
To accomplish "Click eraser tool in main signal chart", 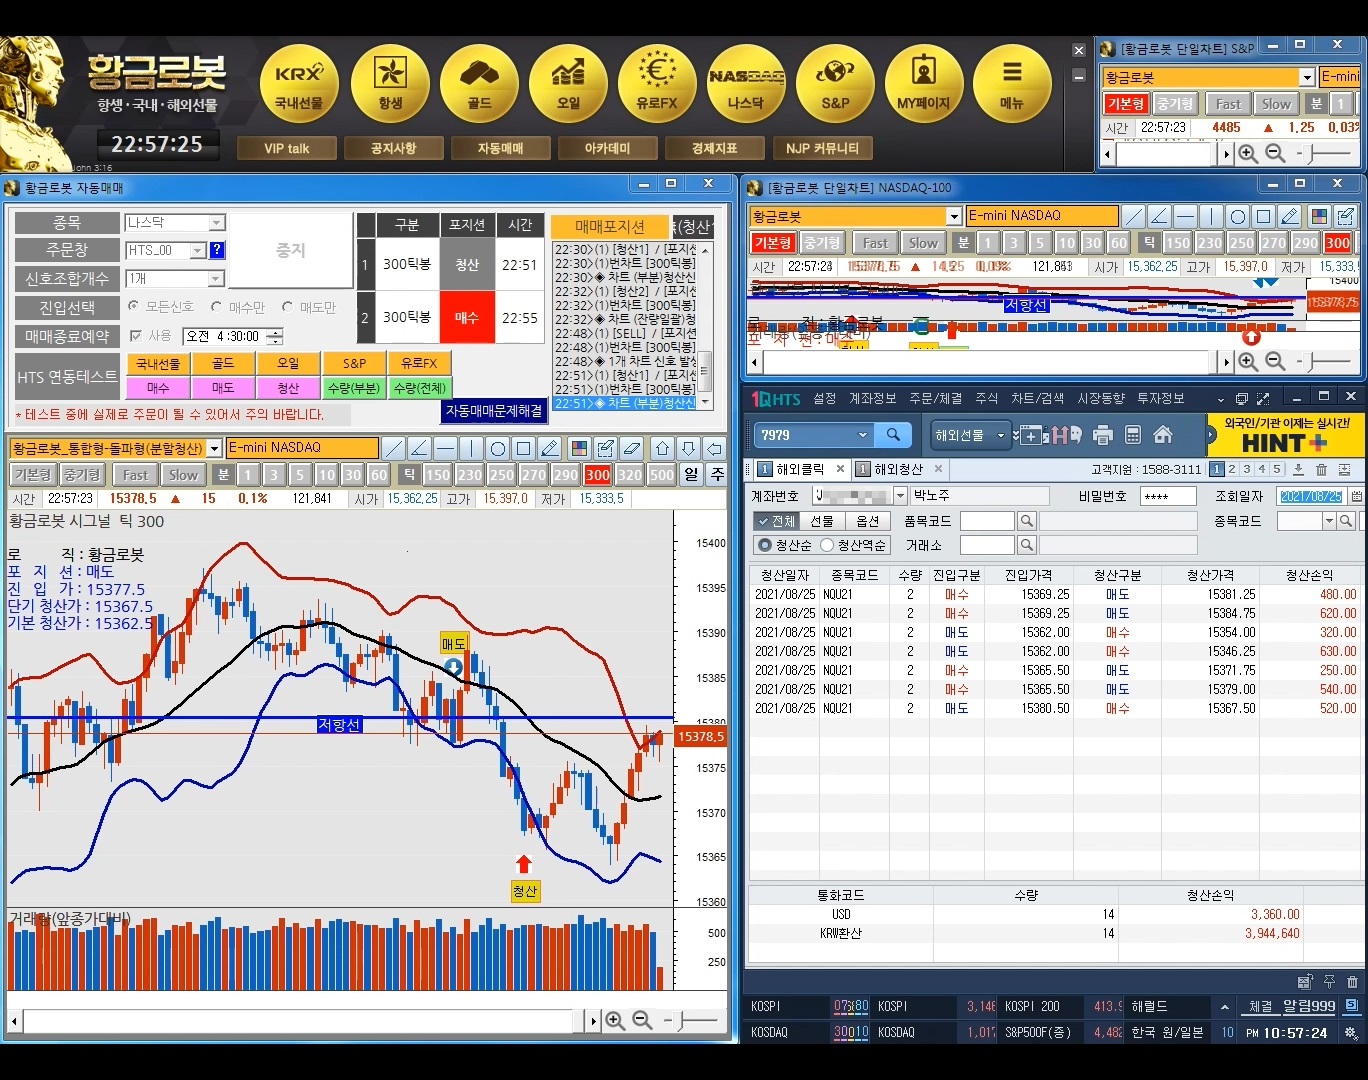I will (631, 448).
